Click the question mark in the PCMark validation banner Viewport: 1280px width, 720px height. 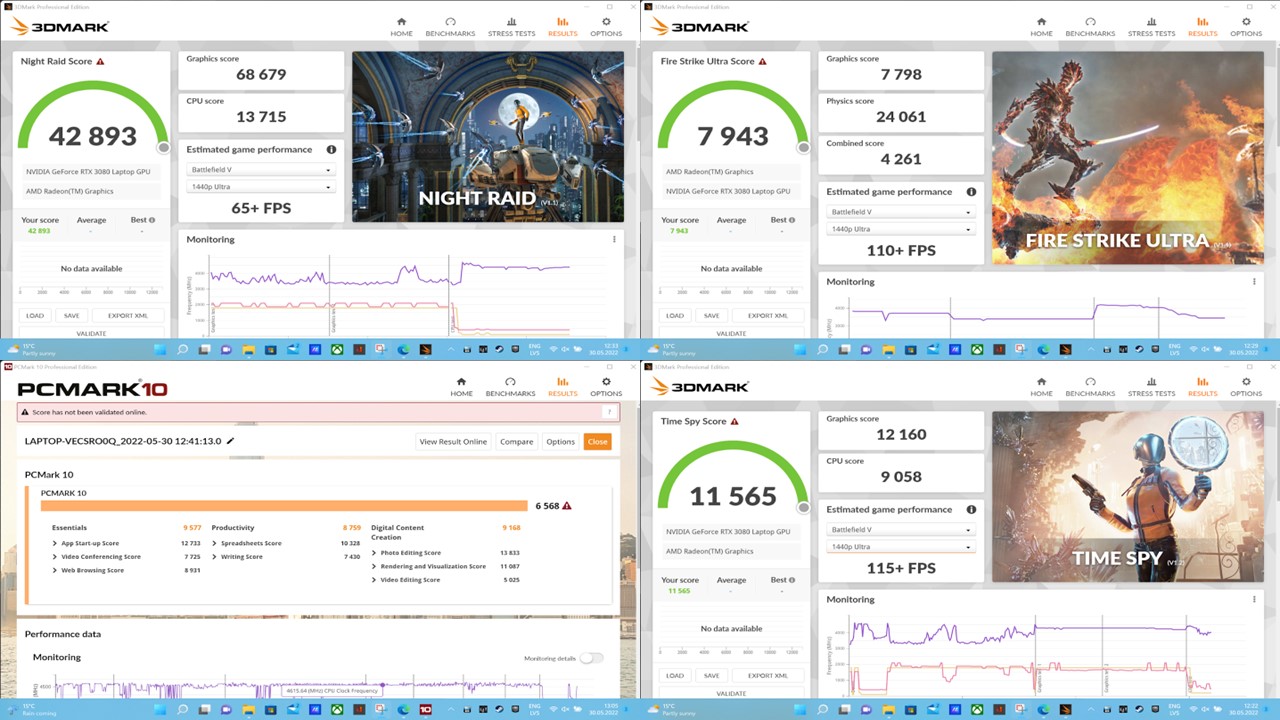click(x=608, y=411)
